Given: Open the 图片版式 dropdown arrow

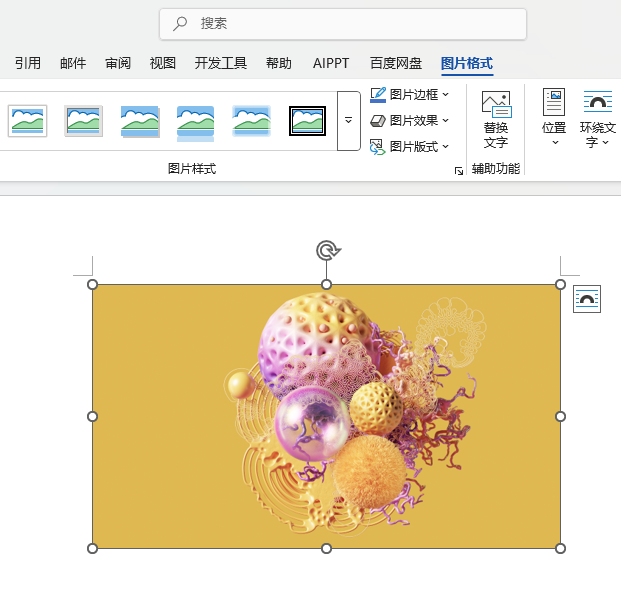Looking at the screenshot, I should click(446, 146).
